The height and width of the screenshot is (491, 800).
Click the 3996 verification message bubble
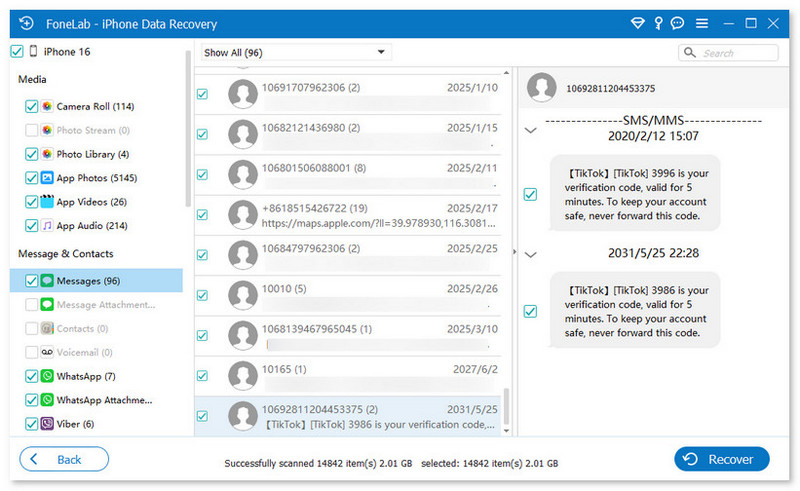635,194
